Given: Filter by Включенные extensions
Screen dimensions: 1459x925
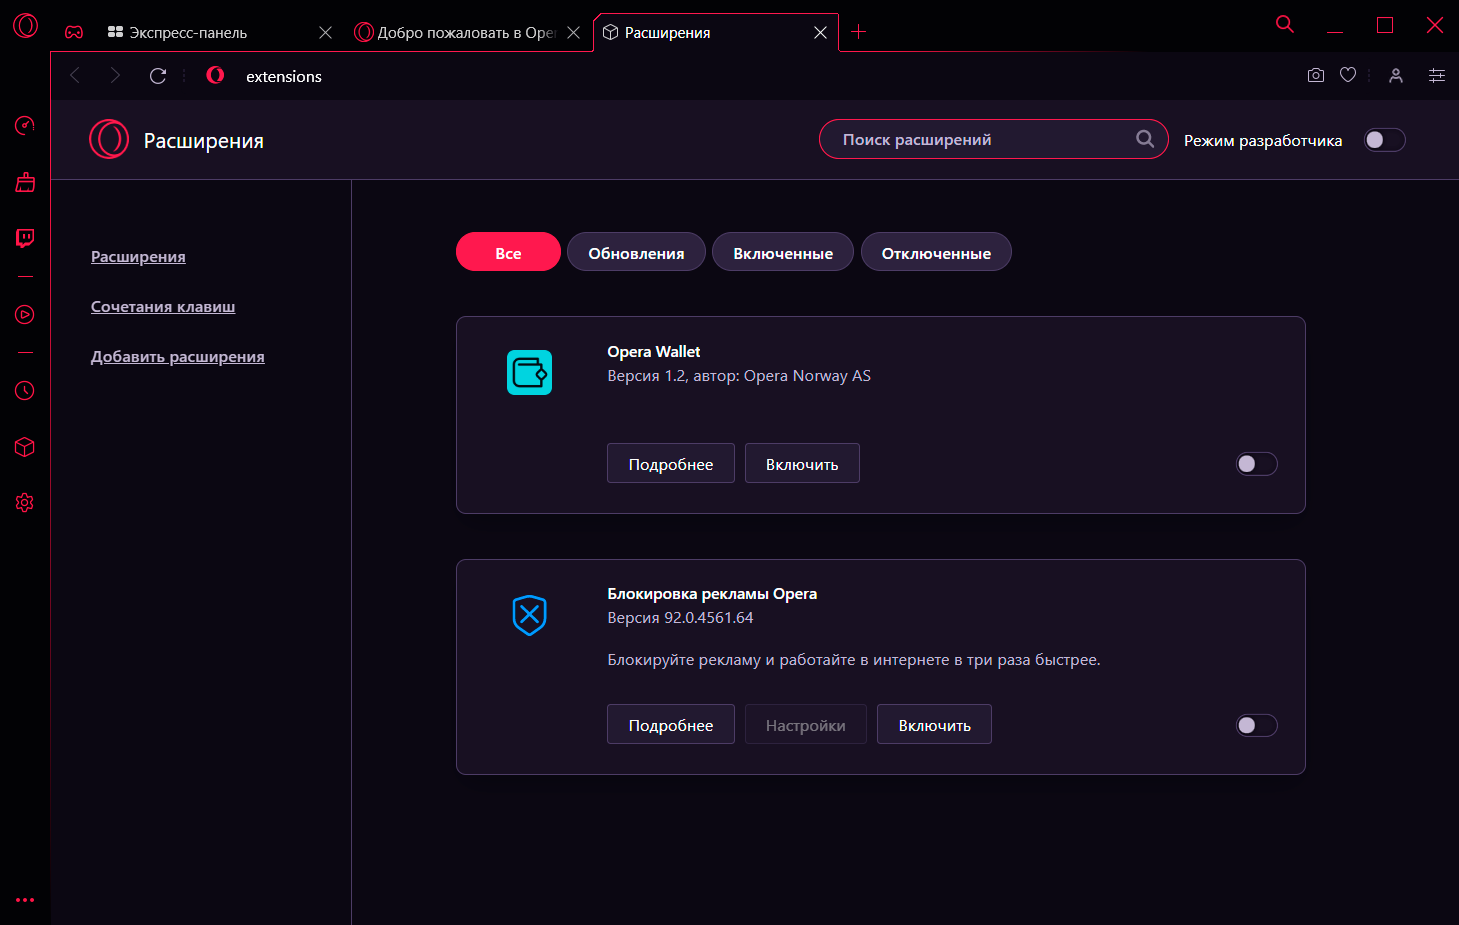Looking at the screenshot, I should (x=783, y=252).
